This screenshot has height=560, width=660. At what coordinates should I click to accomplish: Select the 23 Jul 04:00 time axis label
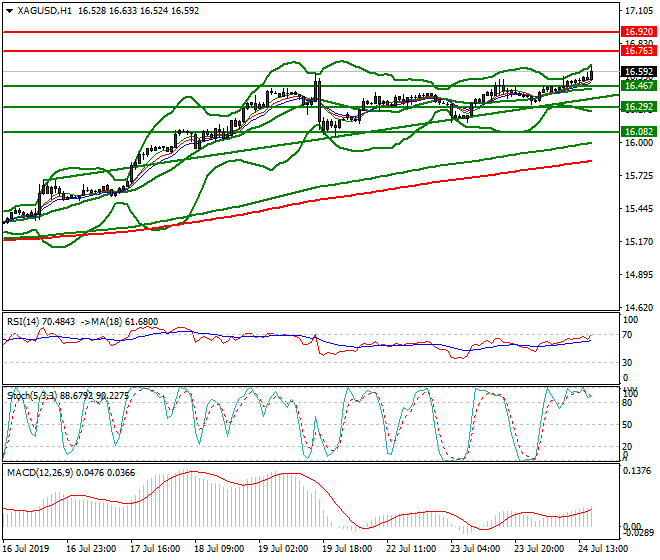point(475,549)
